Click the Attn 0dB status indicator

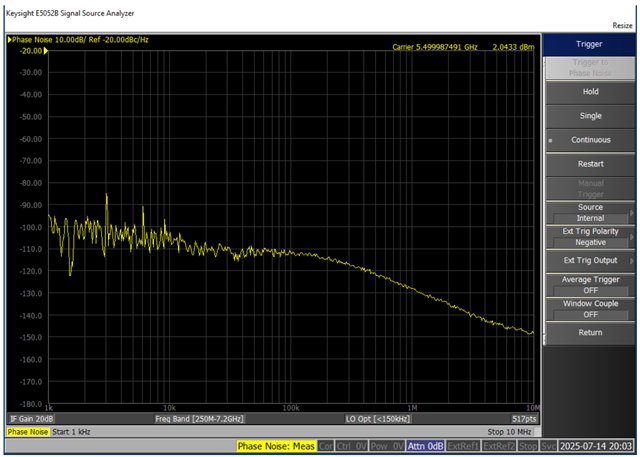425,446
